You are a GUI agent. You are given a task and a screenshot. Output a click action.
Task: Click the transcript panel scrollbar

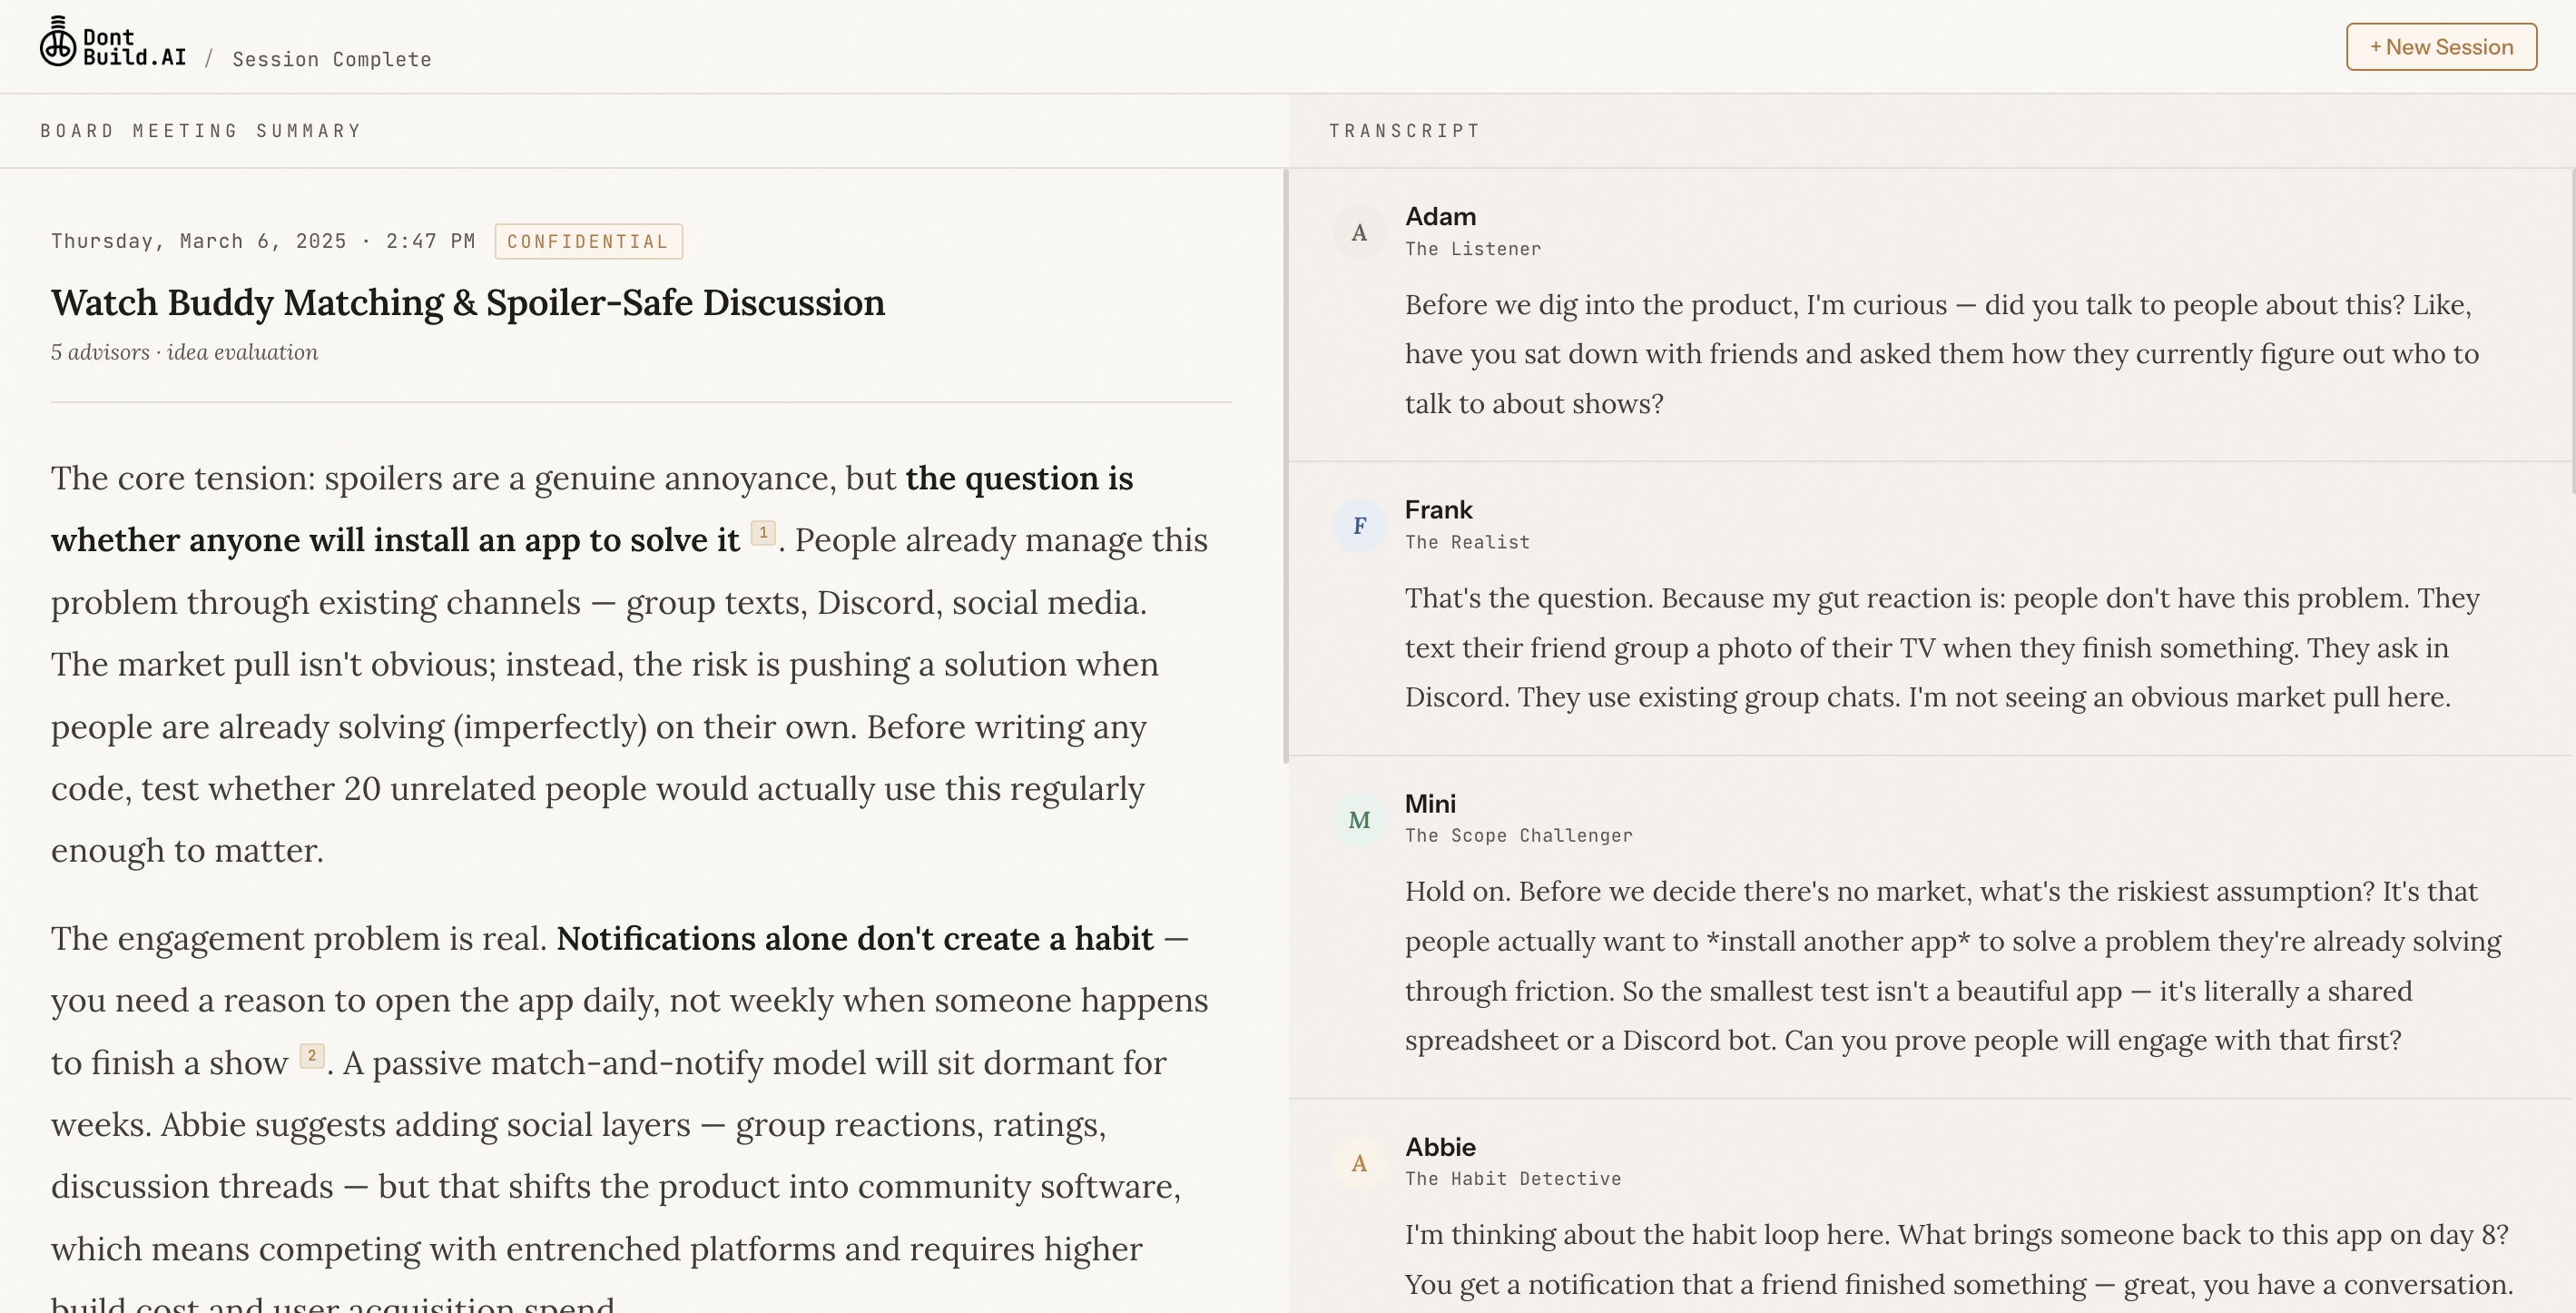point(2572,330)
